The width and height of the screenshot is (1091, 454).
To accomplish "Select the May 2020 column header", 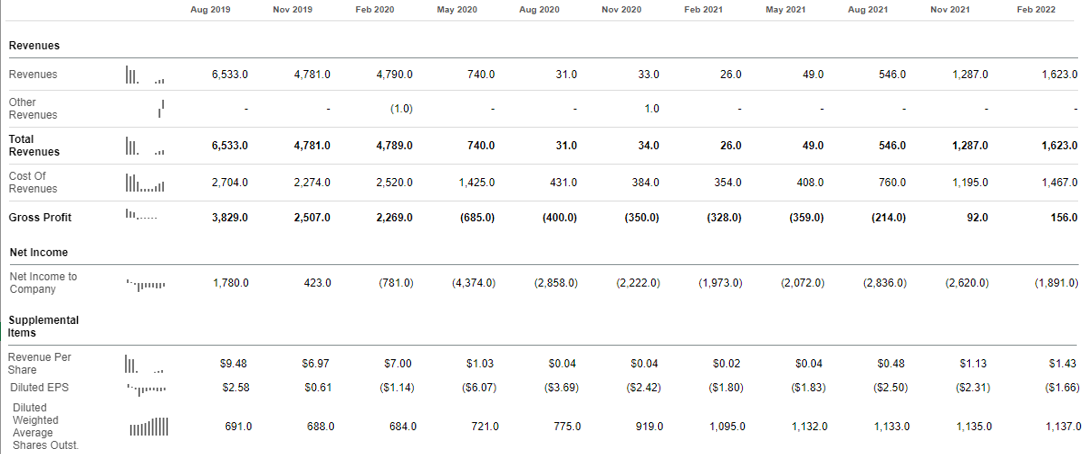I will click(x=457, y=9).
